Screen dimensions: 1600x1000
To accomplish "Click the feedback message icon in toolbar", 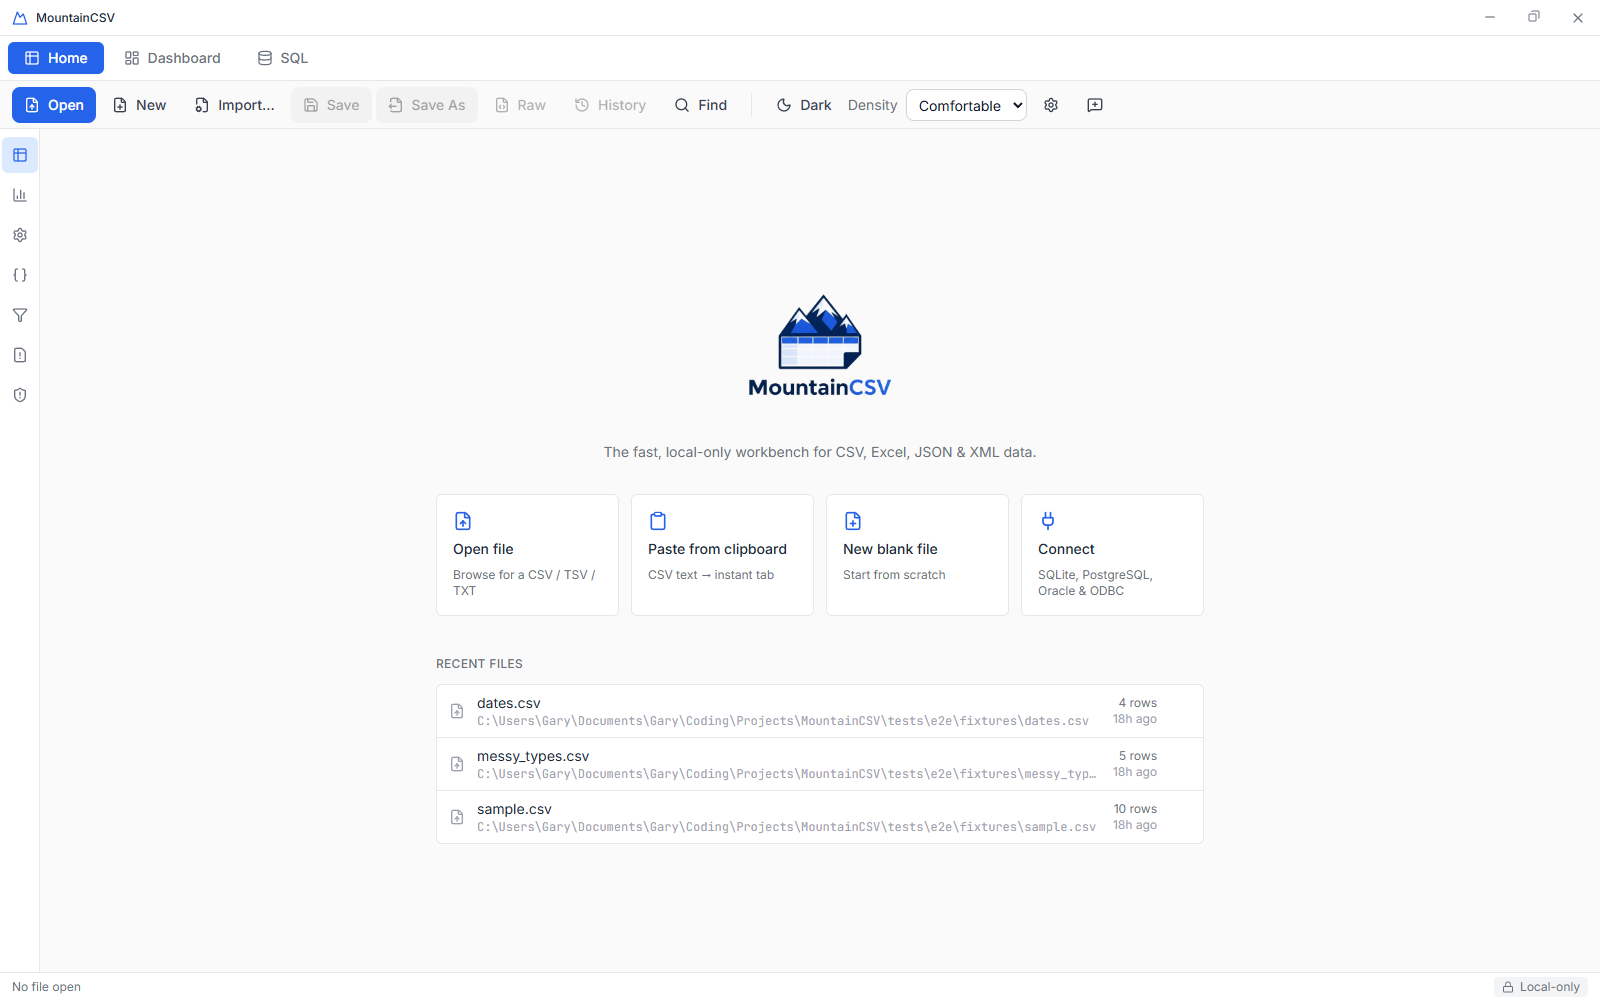I will [1095, 105].
